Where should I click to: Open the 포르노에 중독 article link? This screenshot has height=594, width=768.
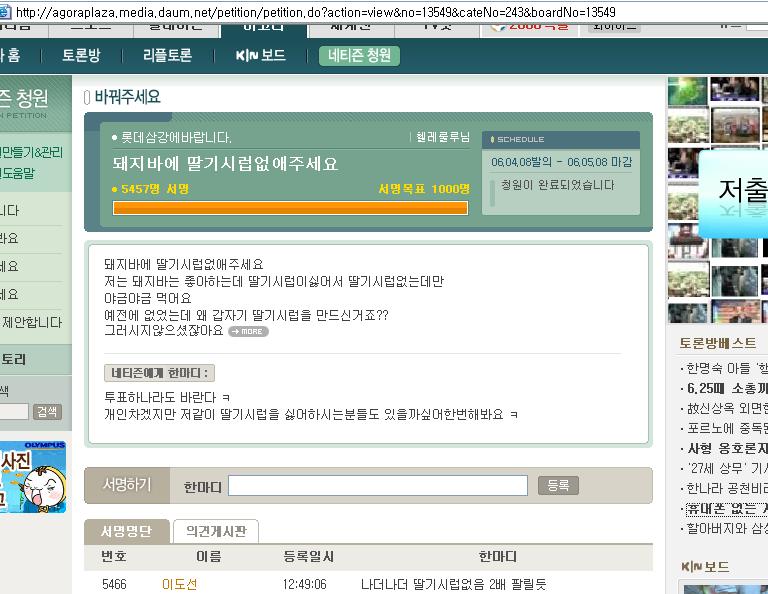click(727, 428)
